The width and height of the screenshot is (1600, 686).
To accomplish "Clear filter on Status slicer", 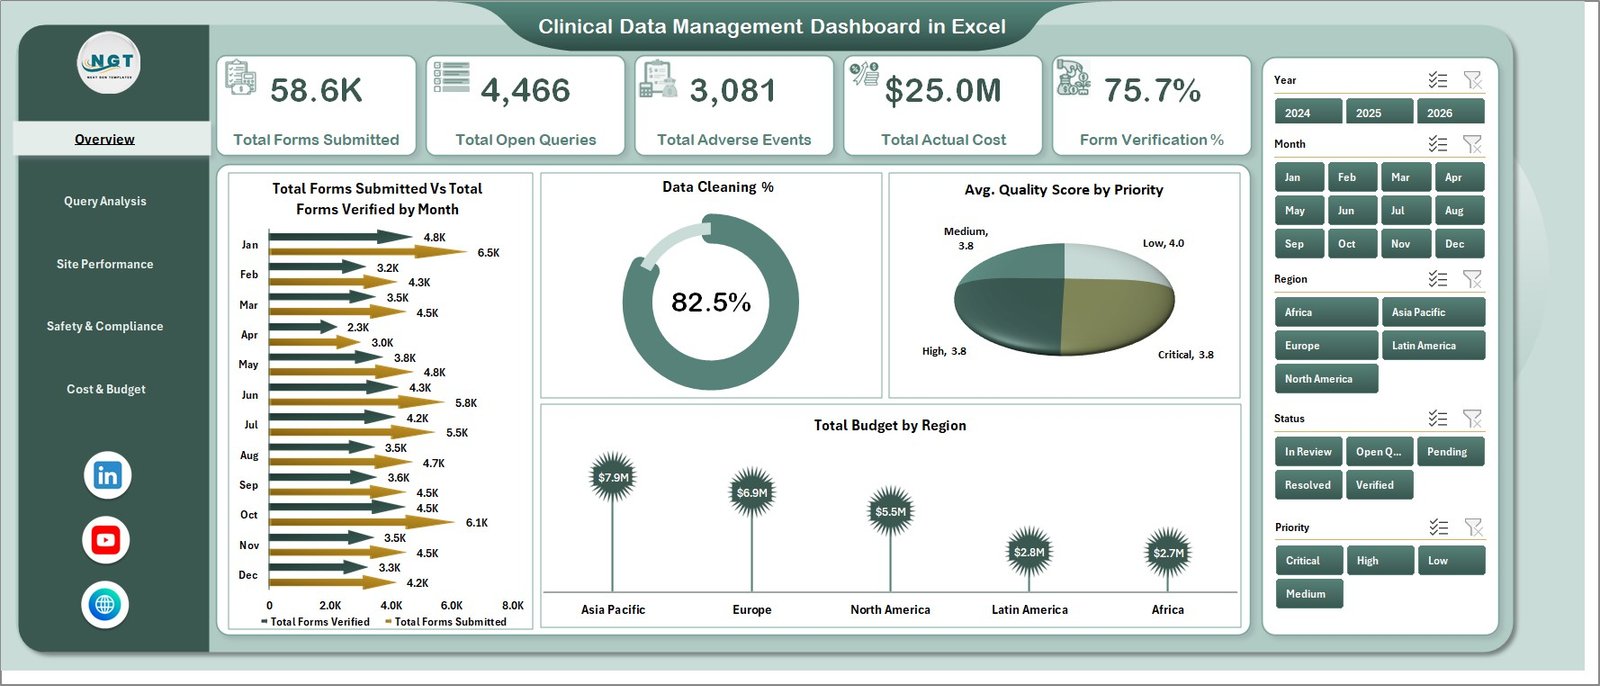I will [x=1472, y=418].
